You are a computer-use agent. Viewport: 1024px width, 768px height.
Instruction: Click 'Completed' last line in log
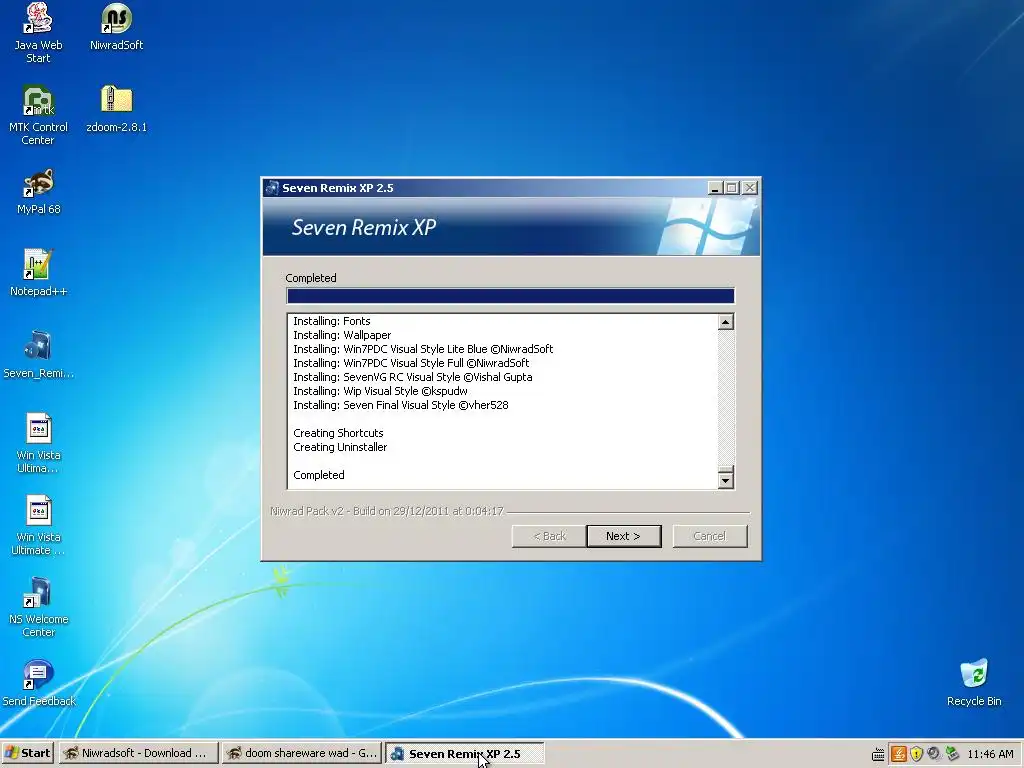319,475
